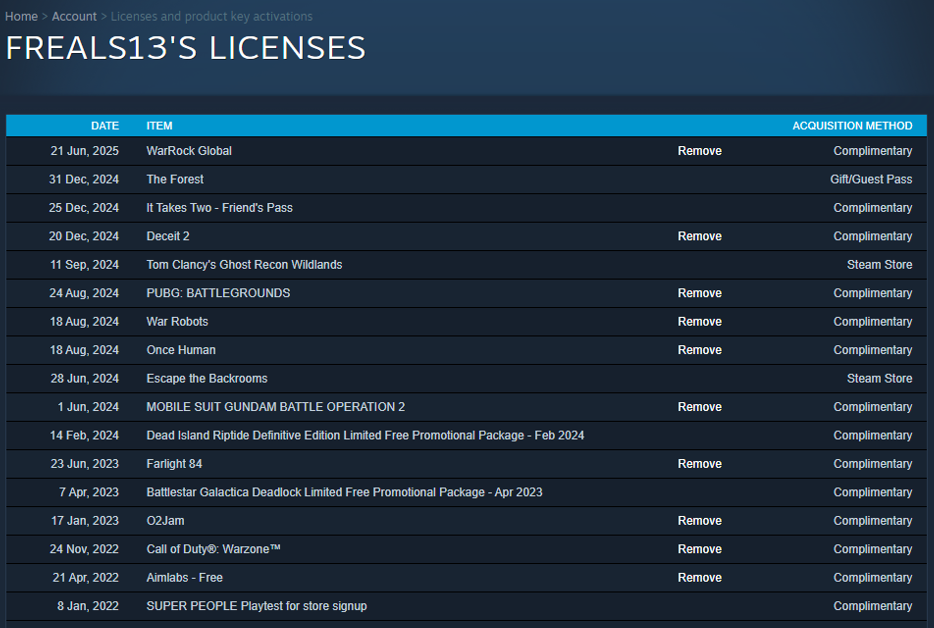Click the date 23 Jun, 2023

[x=85, y=464]
